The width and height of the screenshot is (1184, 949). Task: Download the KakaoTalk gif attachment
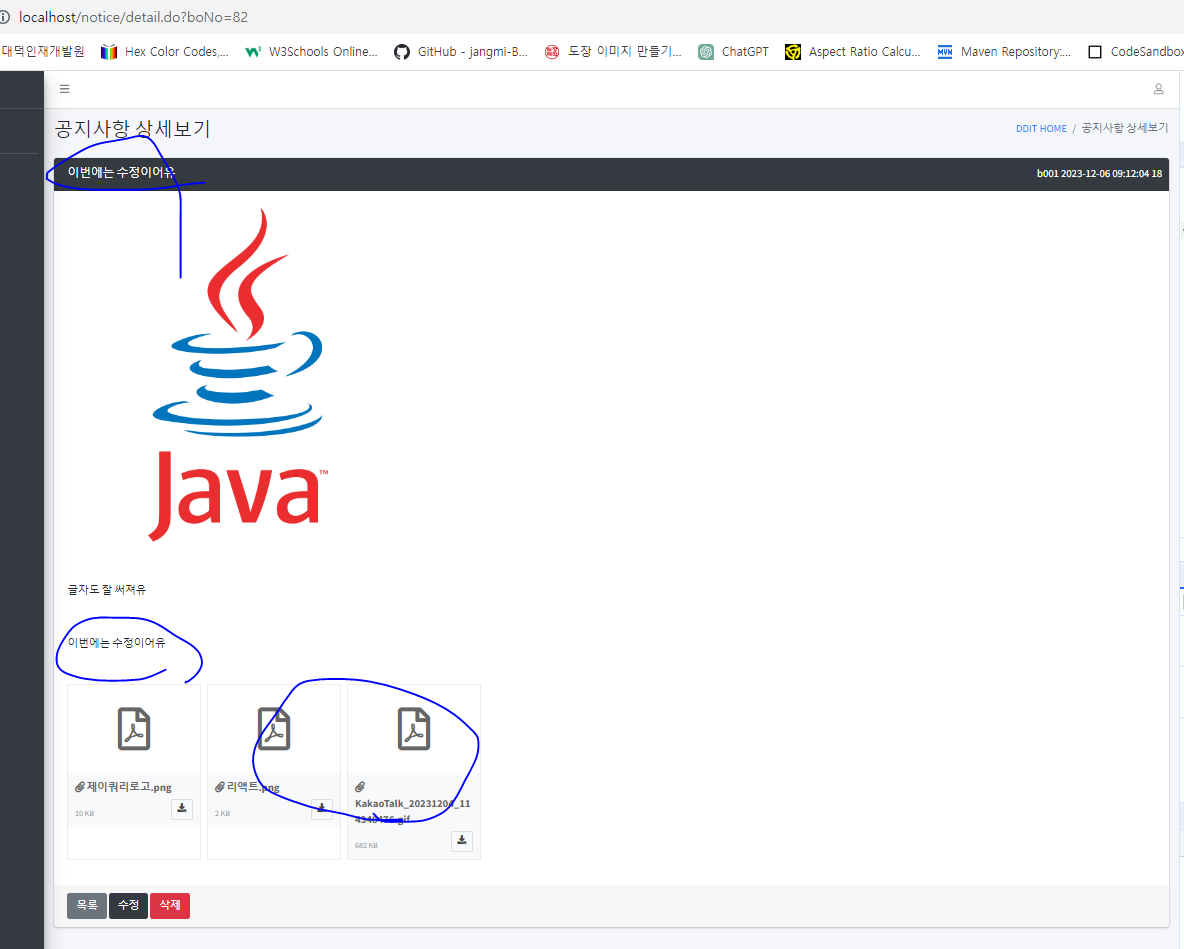tap(462, 840)
